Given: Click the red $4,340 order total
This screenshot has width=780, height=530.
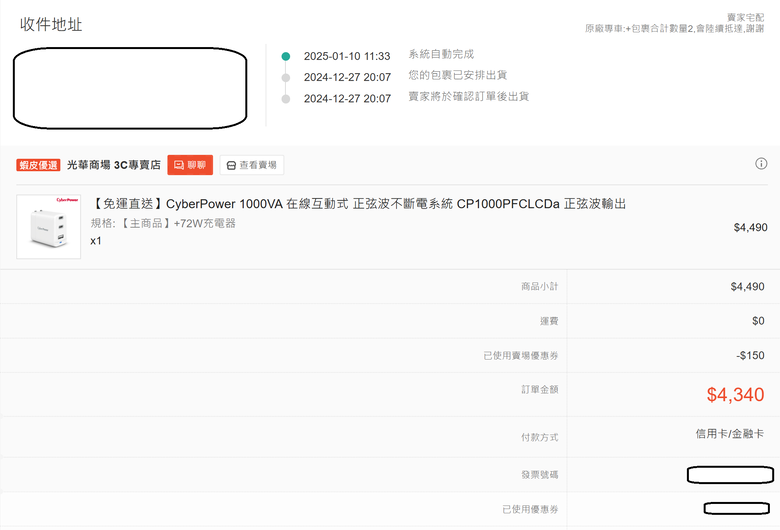Looking at the screenshot, I should pyautogui.click(x=735, y=395).
